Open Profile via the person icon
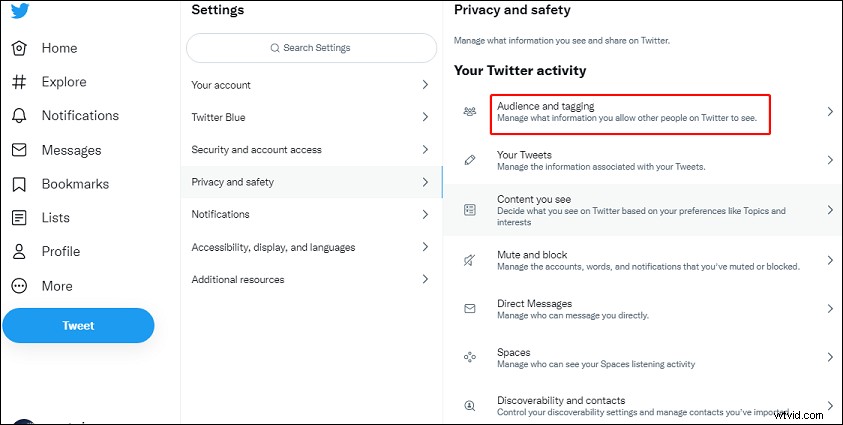This screenshot has width=843, height=425. (19, 251)
